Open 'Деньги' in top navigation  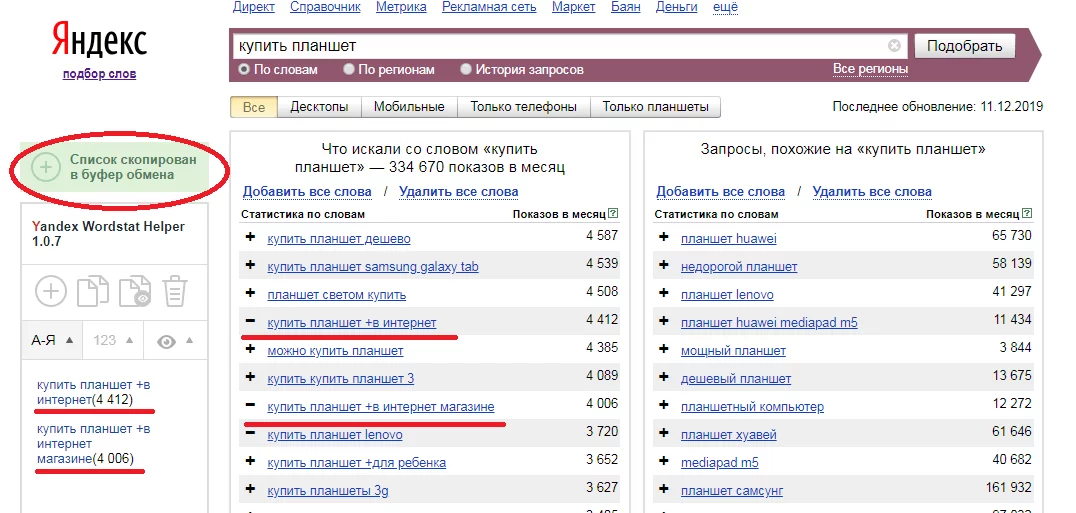(x=677, y=7)
